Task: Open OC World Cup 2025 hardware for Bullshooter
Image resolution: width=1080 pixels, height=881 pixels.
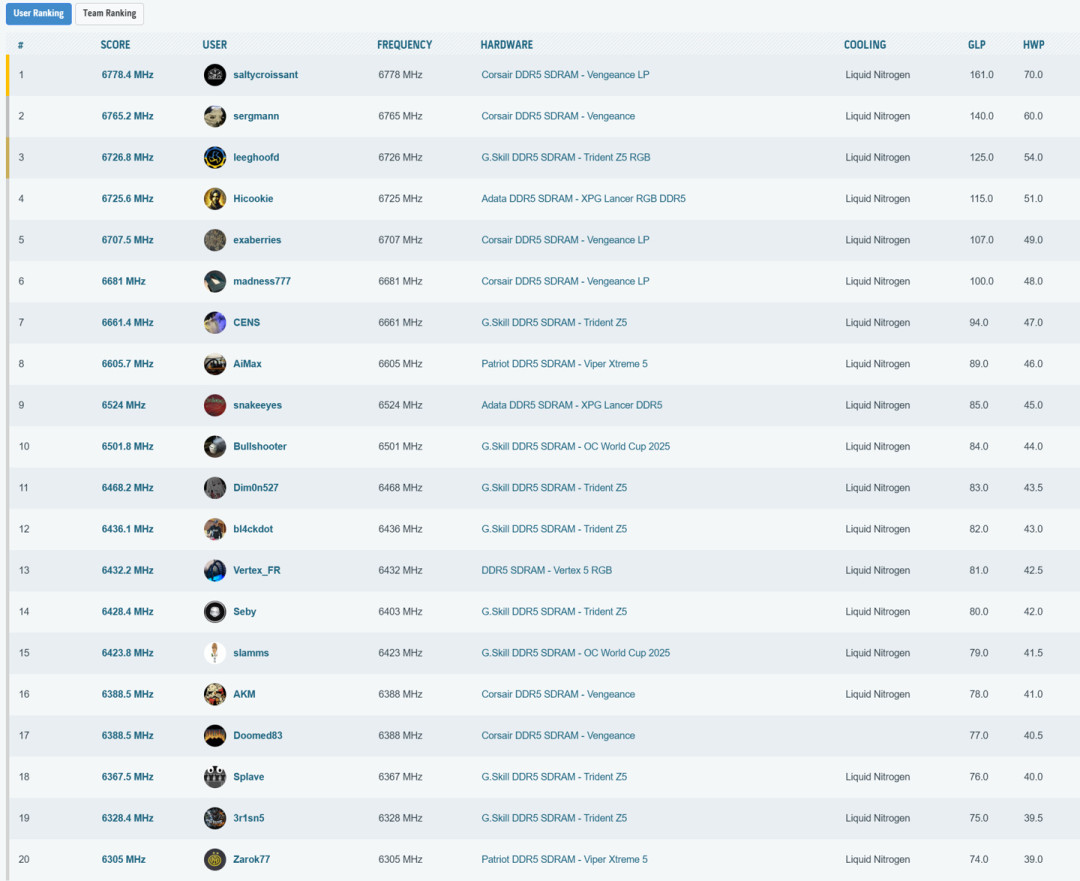Action: pyautogui.click(x=575, y=447)
